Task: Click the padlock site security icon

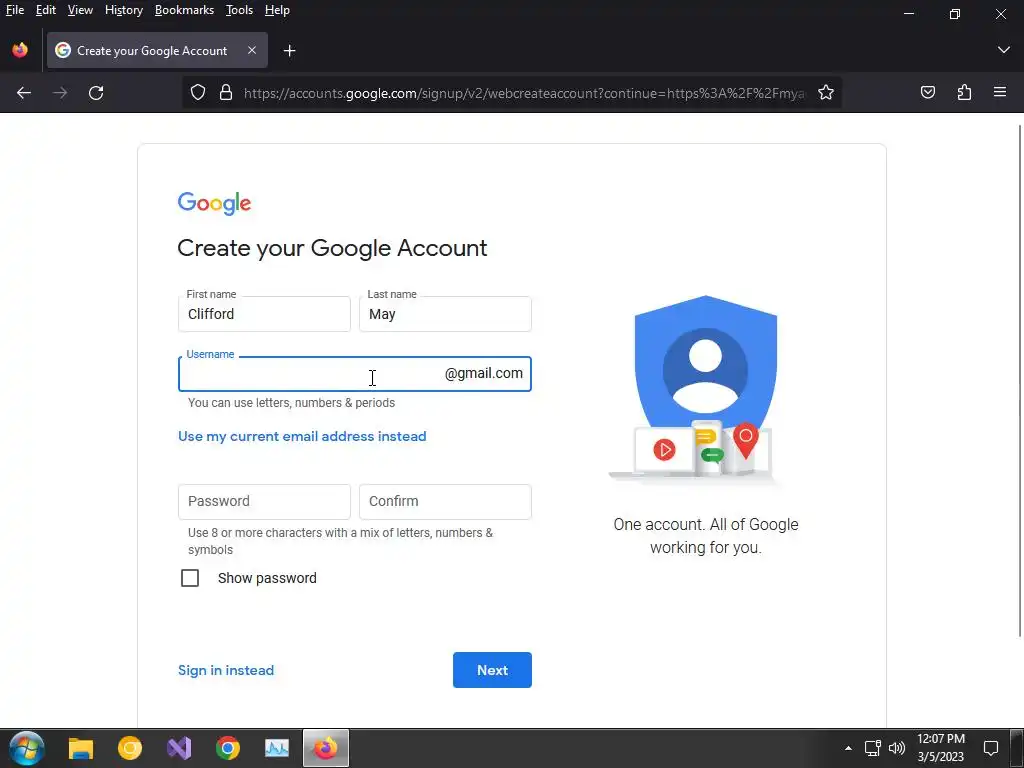Action: pyautogui.click(x=226, y=93)
